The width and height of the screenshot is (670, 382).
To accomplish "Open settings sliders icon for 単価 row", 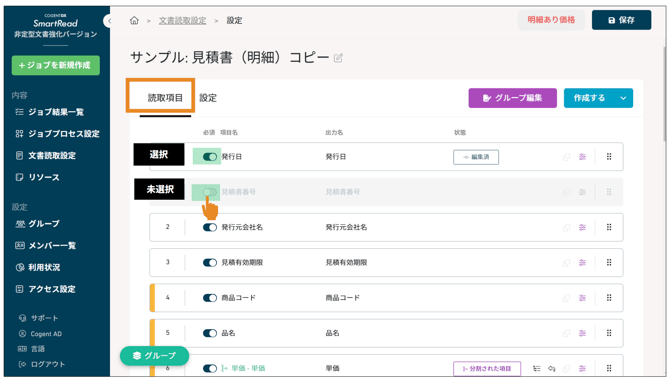I will (x=582, y=368).
